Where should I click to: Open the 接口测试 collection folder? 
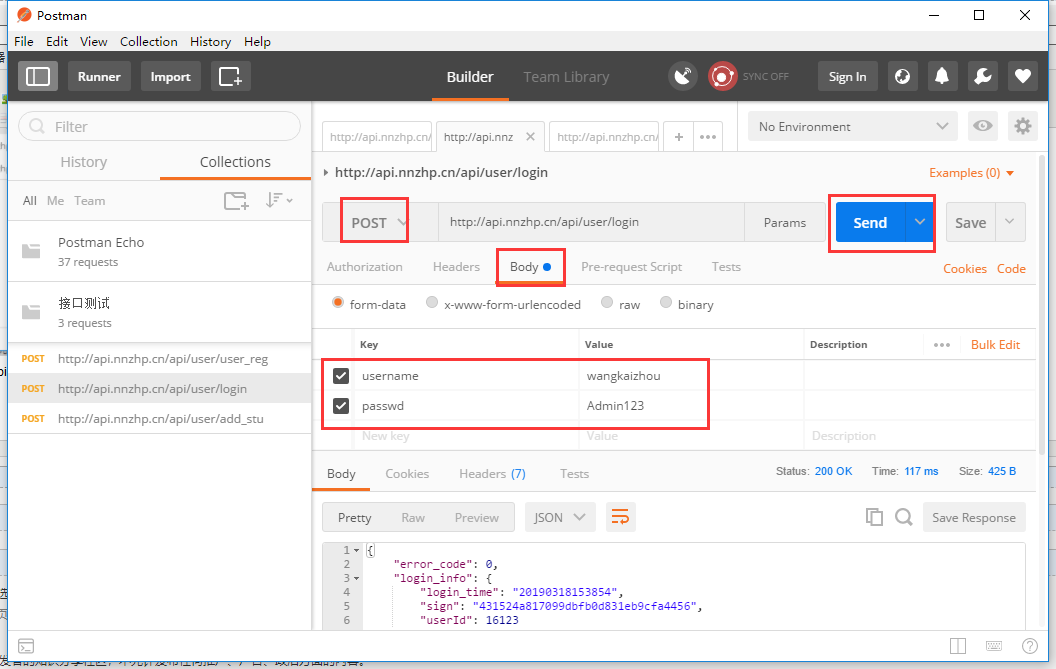coord(160,312)
